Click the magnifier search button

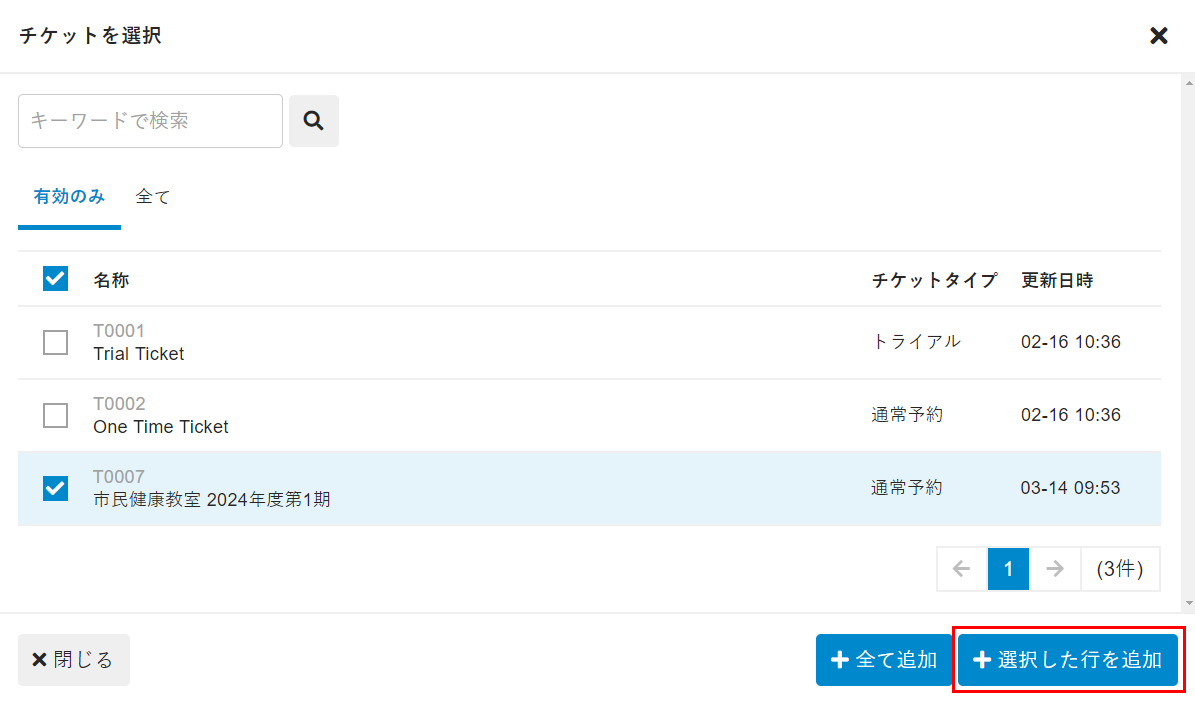click(314, 121)
